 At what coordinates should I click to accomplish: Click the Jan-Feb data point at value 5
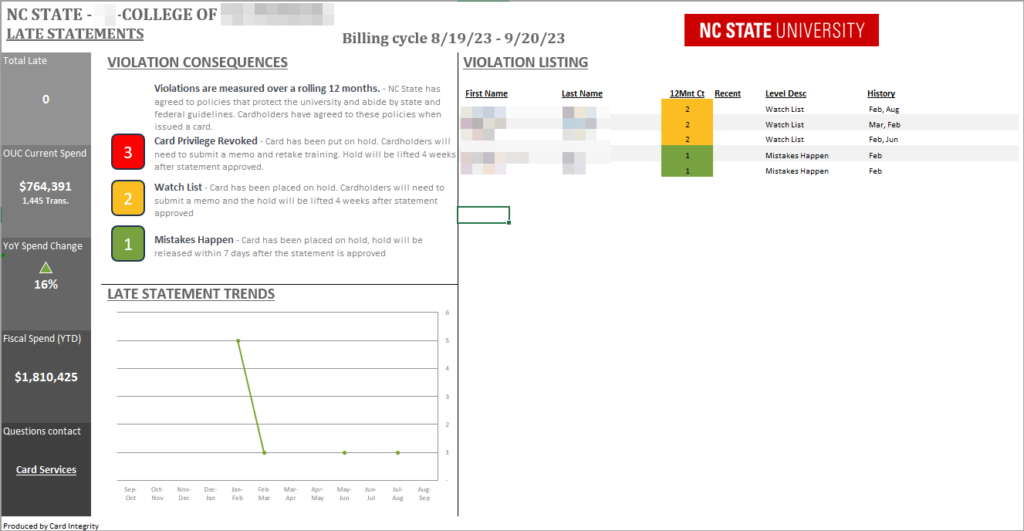tap(238, 341)
